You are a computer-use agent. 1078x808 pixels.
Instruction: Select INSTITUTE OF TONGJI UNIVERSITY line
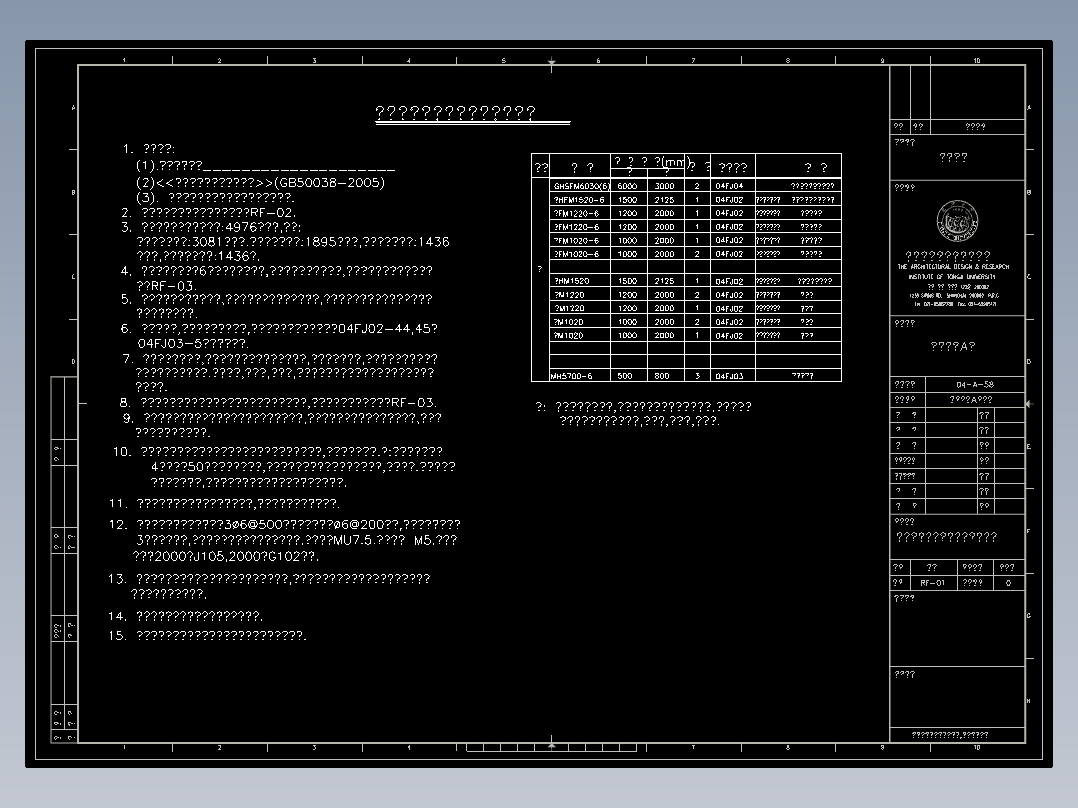[x=952, y=276]
